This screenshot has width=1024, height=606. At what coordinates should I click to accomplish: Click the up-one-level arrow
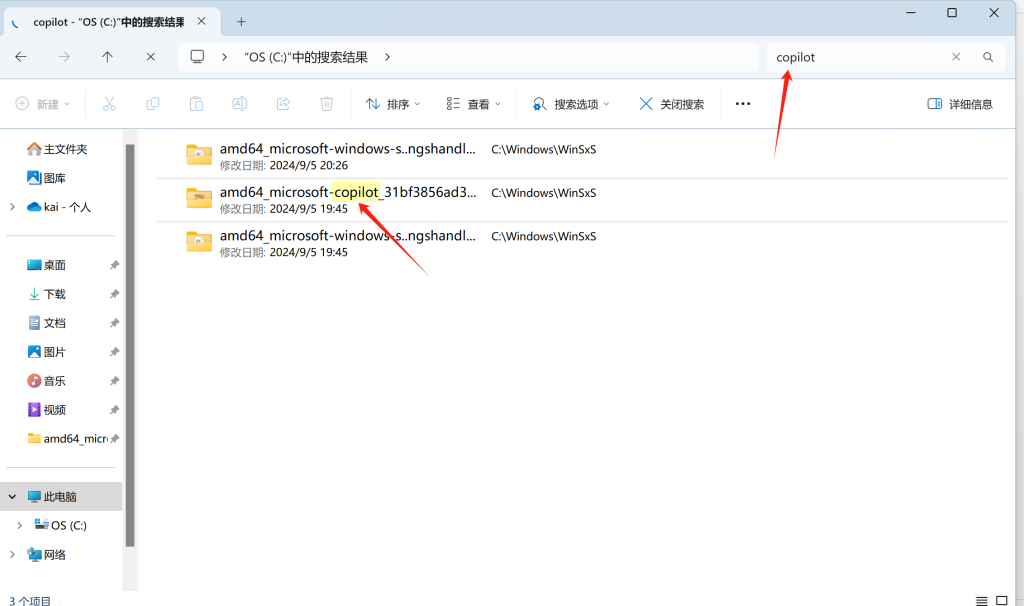[x=108, y=57]
